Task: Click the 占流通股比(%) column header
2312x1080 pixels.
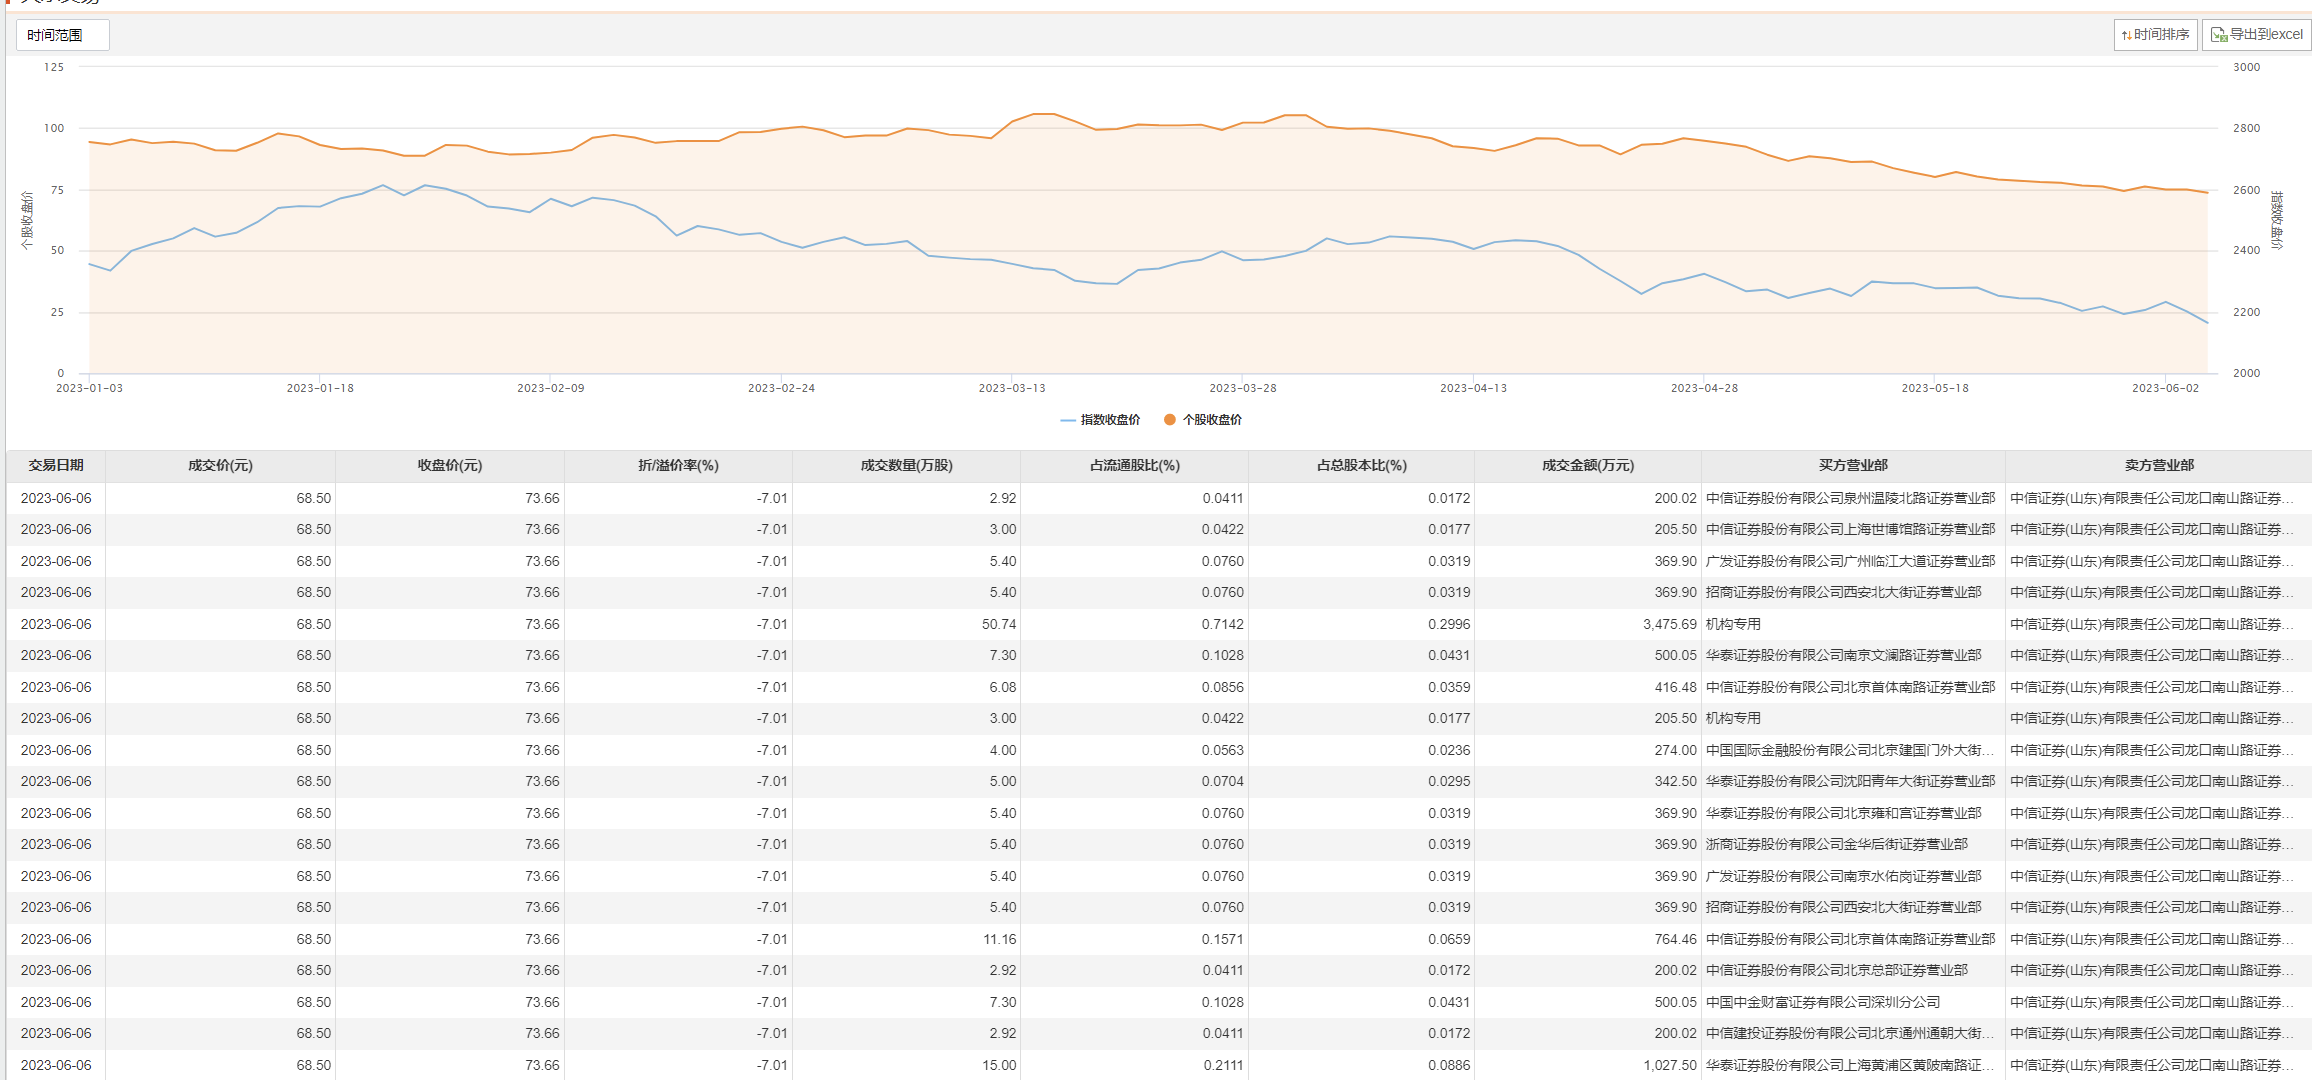Action: pyautogui.click(x=1134, y=466)
